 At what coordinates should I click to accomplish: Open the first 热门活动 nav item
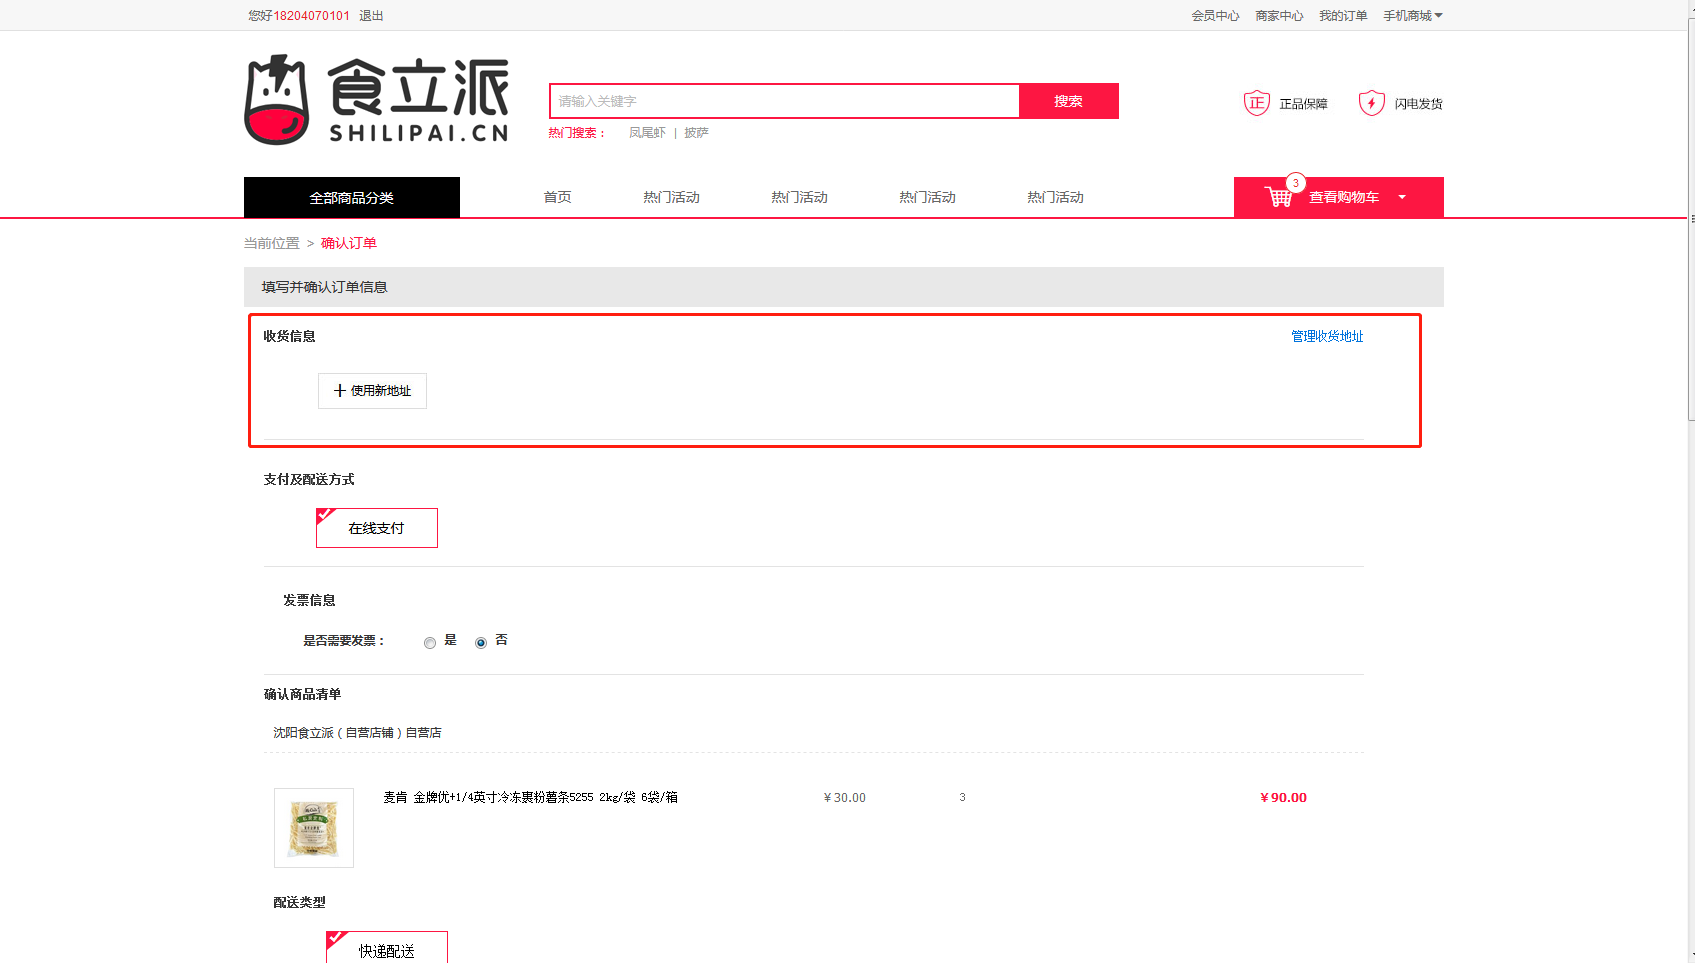tap(671, 197)
